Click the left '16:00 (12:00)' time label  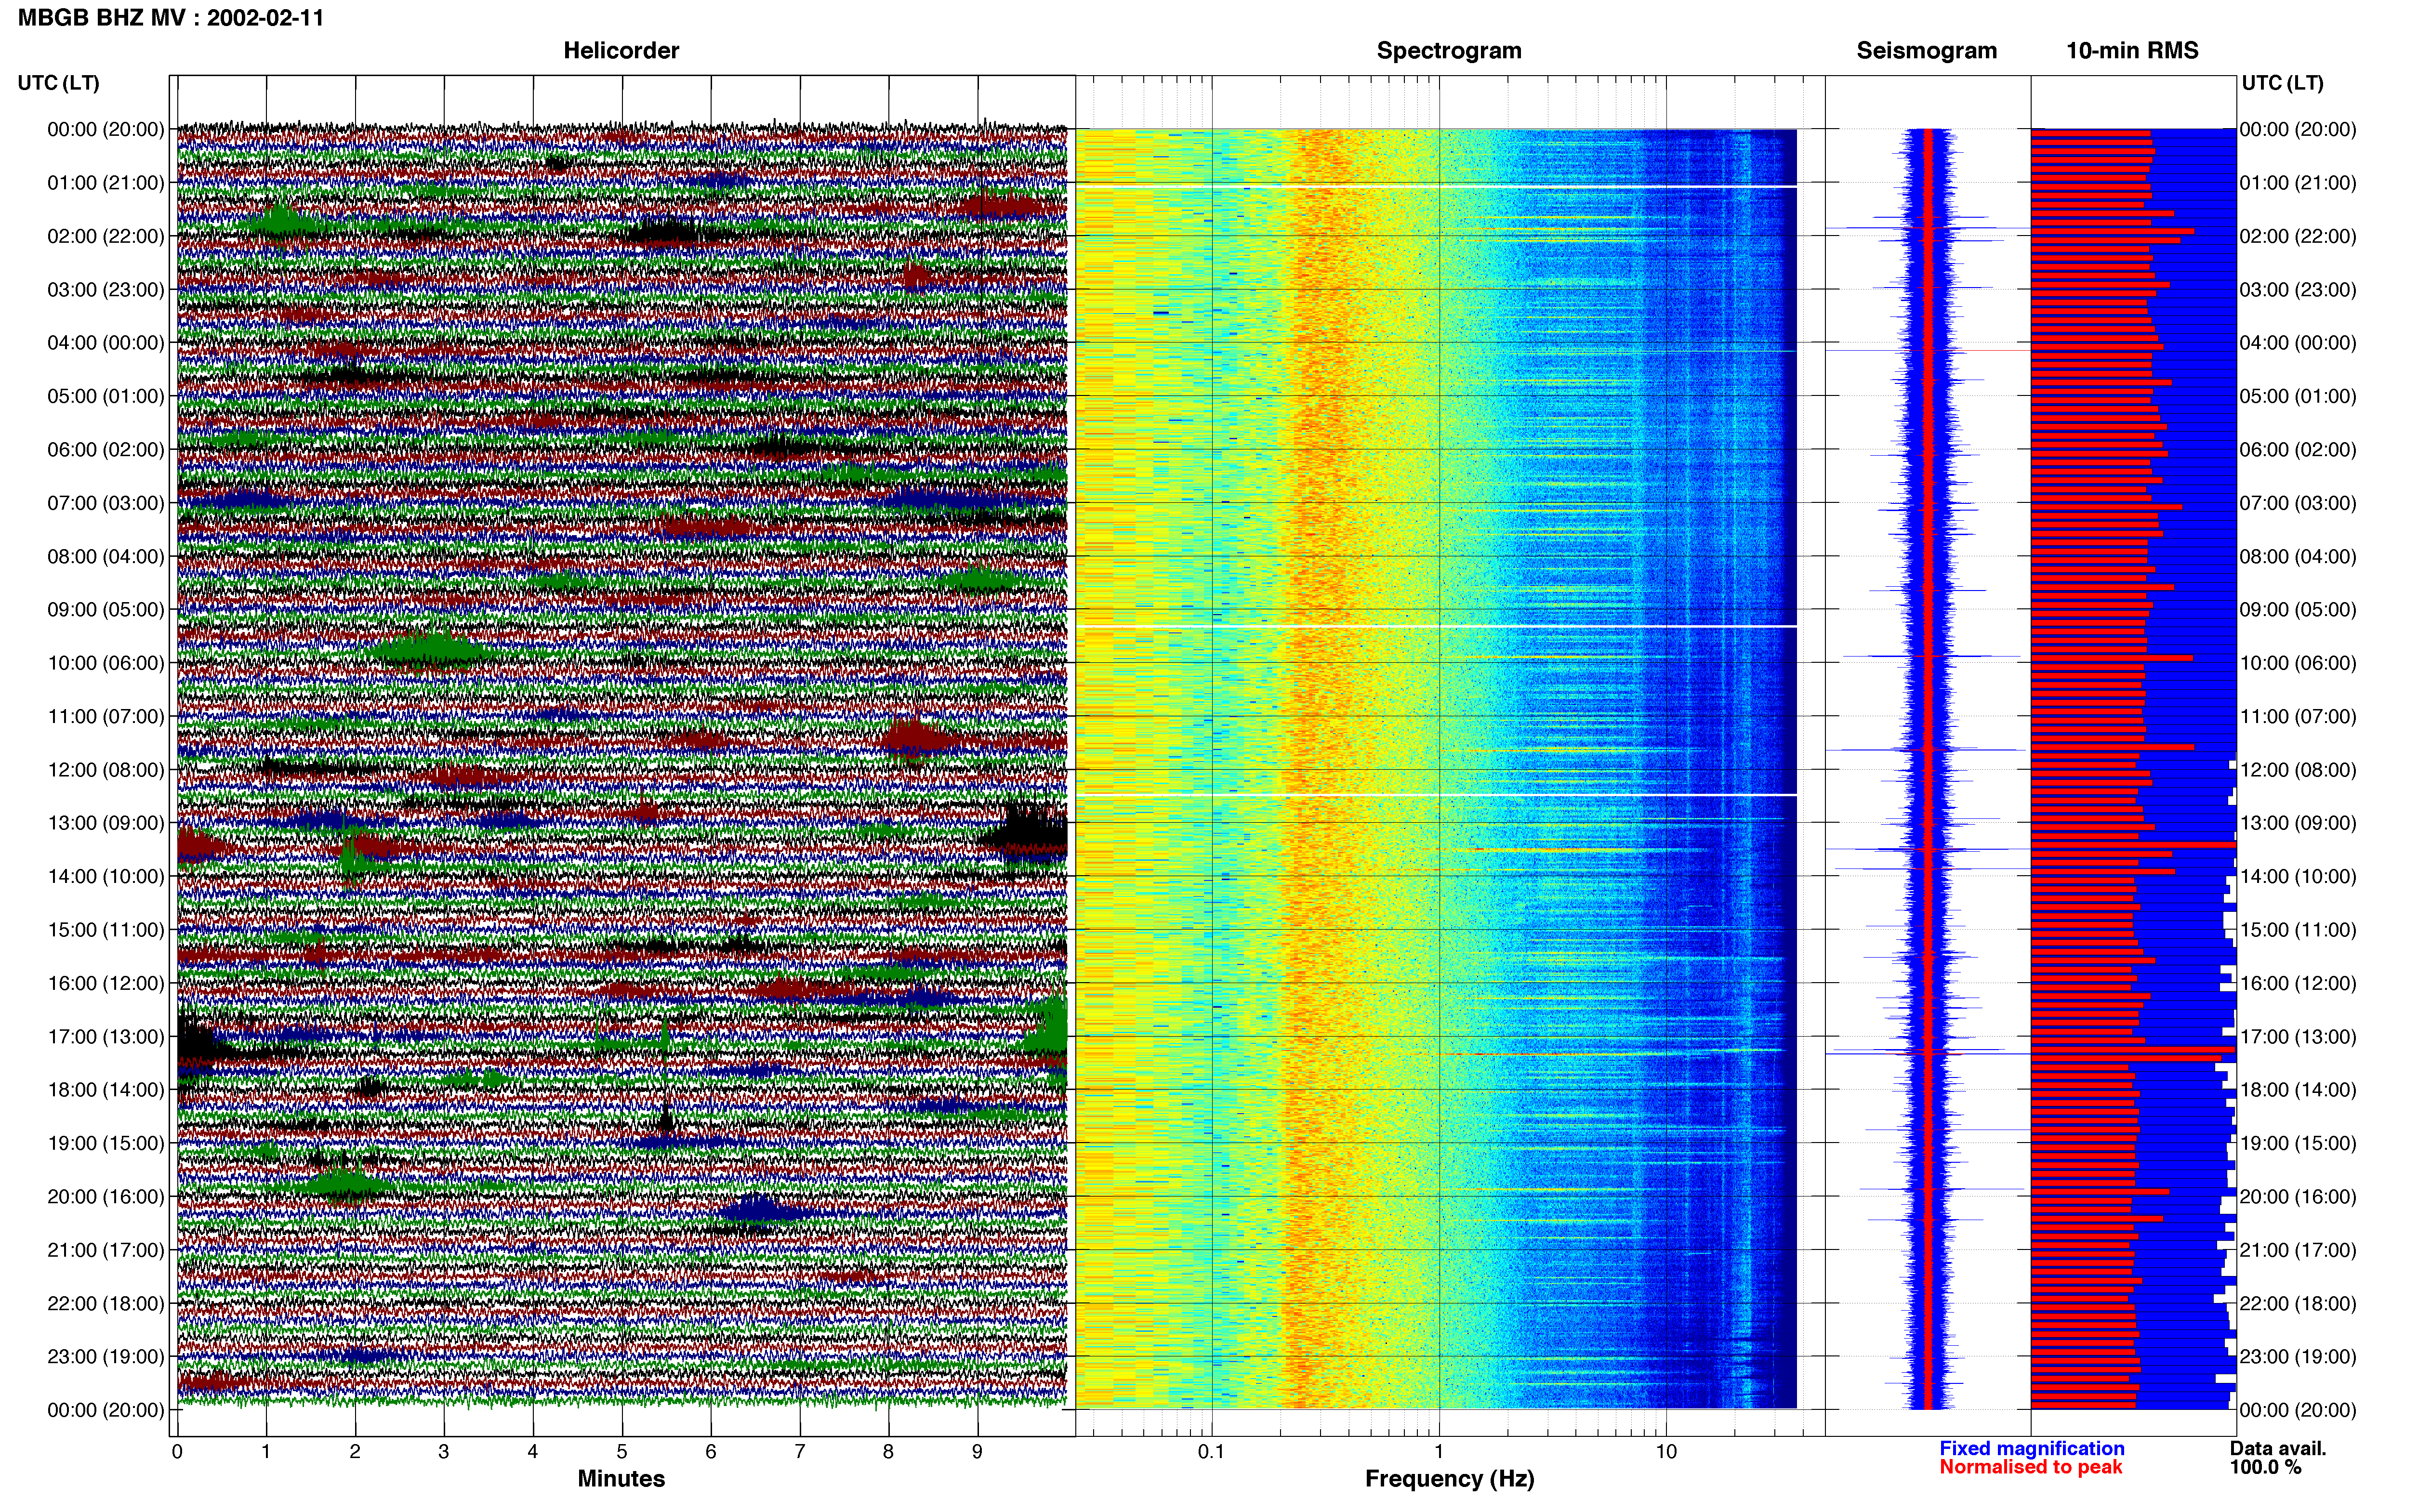coord(106,983)
